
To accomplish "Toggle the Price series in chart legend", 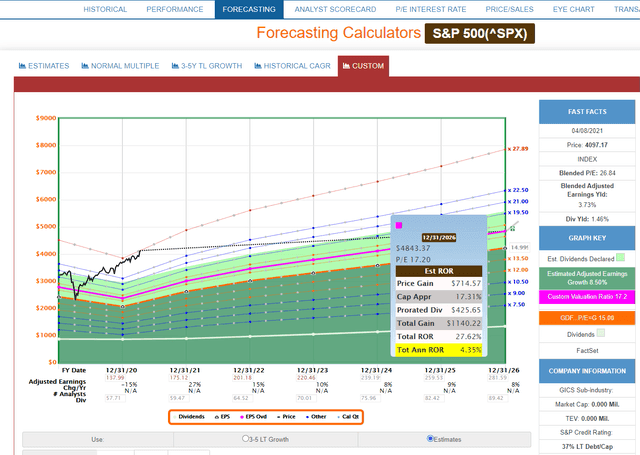I will point(286,417).
